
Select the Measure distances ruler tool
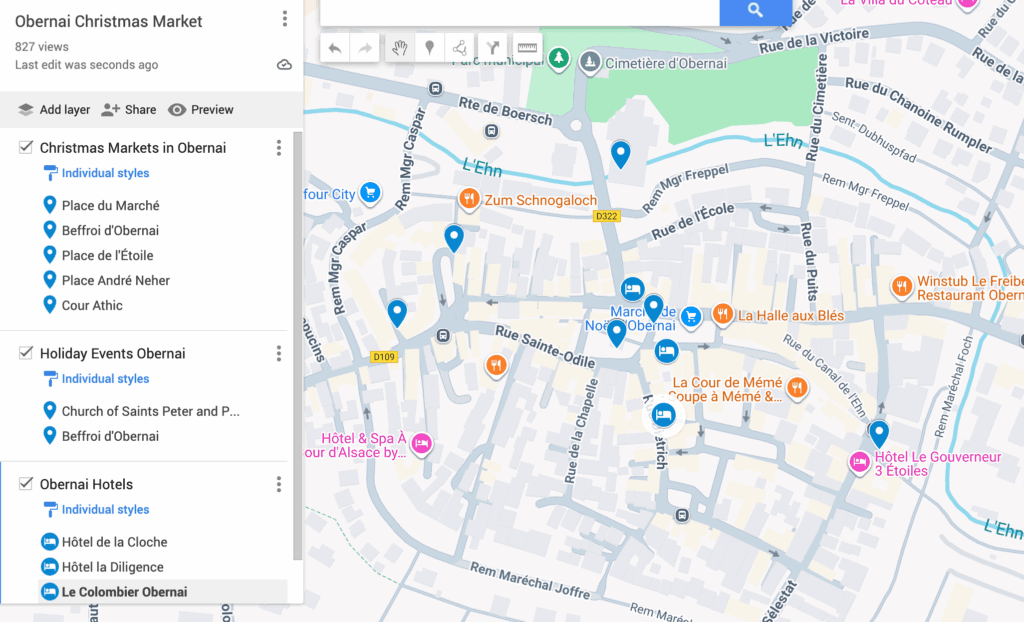527,48
